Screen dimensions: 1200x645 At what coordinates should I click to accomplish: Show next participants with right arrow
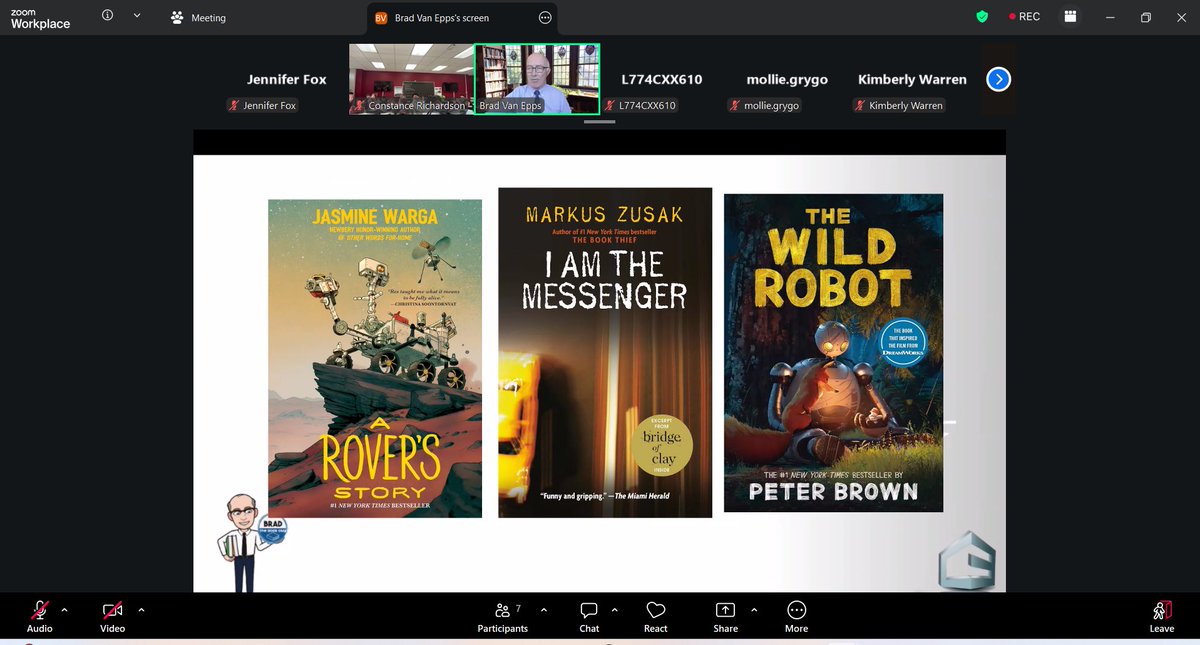coord(998,79)
